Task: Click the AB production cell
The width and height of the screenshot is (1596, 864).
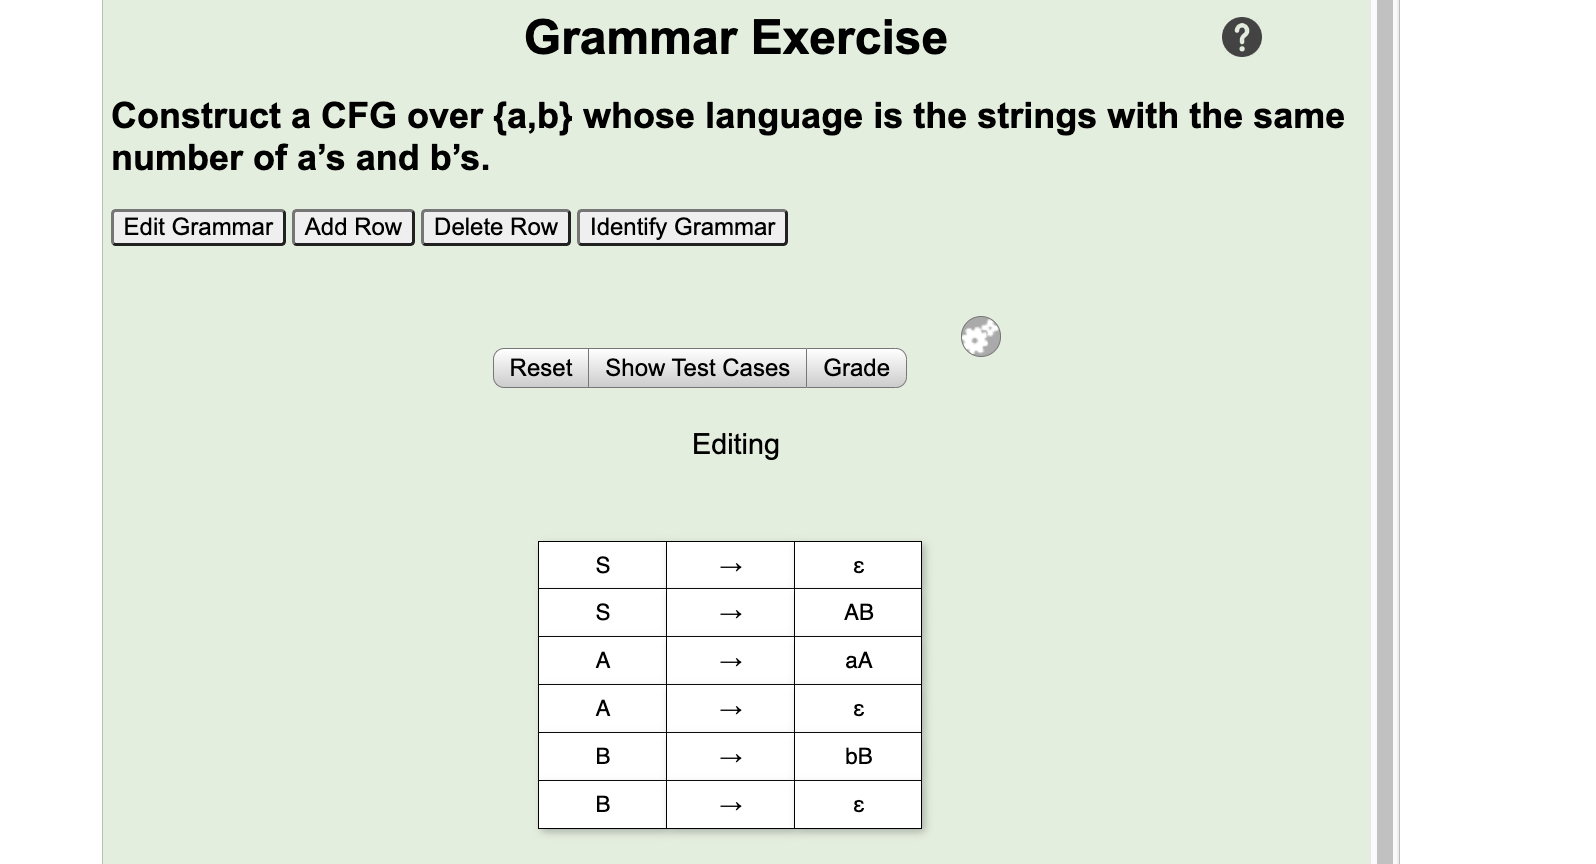Action: click(x=857, y=612)
